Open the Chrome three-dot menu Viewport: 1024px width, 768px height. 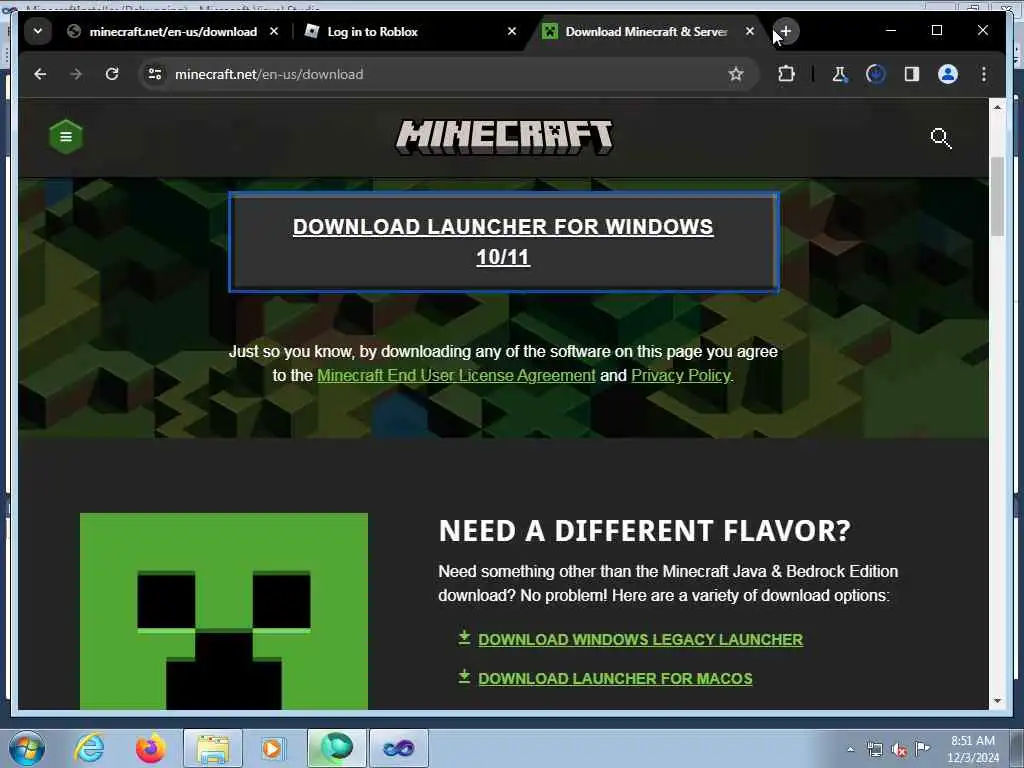[x=984, y=74]
